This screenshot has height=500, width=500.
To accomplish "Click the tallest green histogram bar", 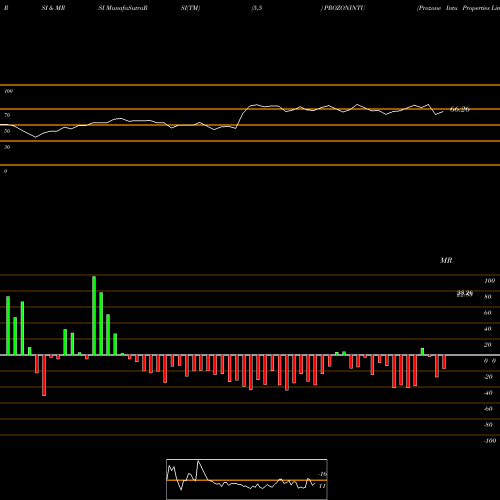I will 94,315.
